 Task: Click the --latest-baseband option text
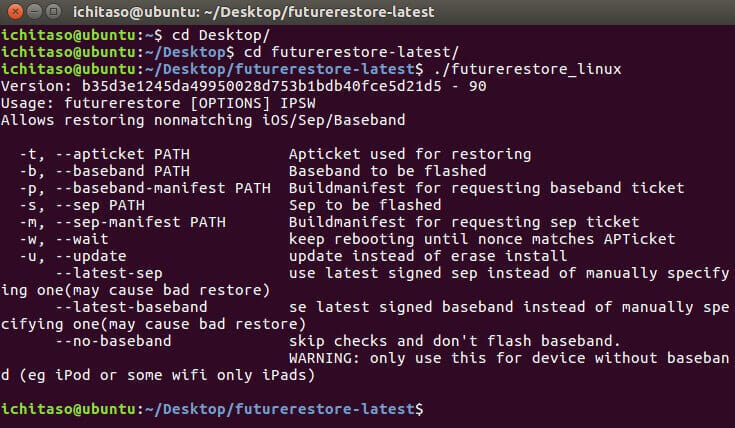(x=132, y=307)
